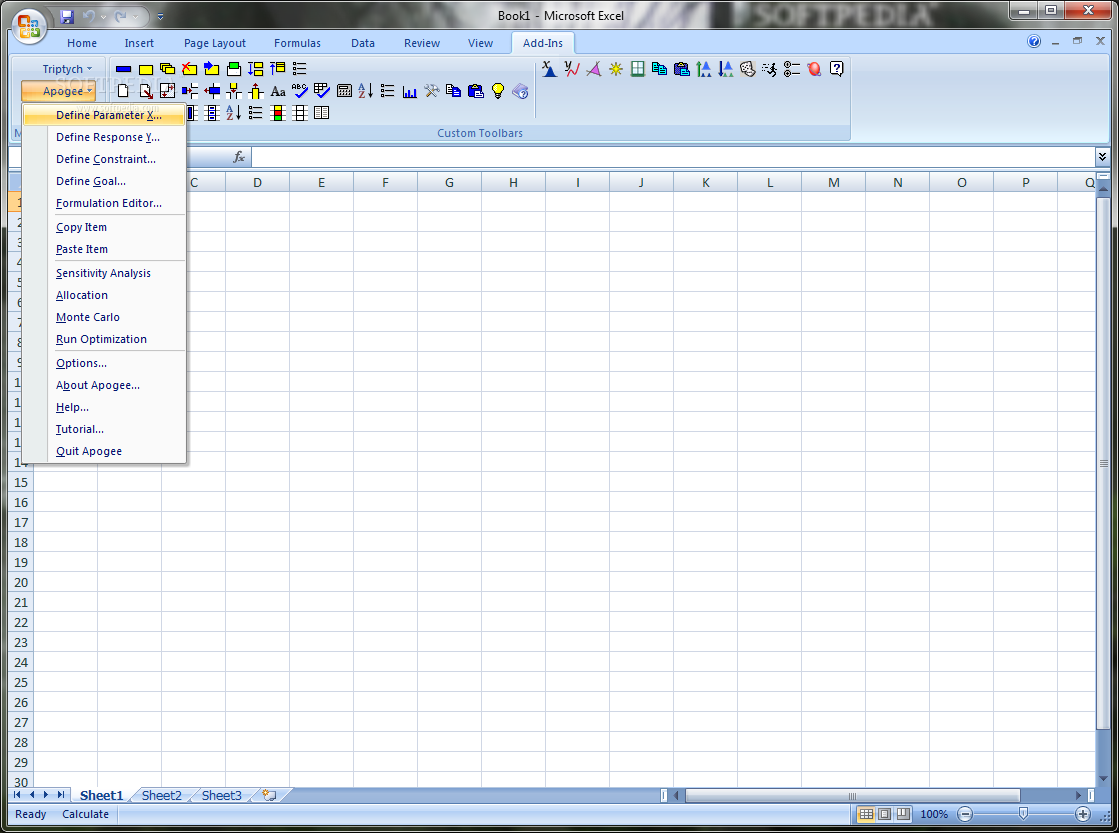Screen dimensions: 1119x833
Task: Switch to the Formulas tab
Action: [x=298, y=43]
